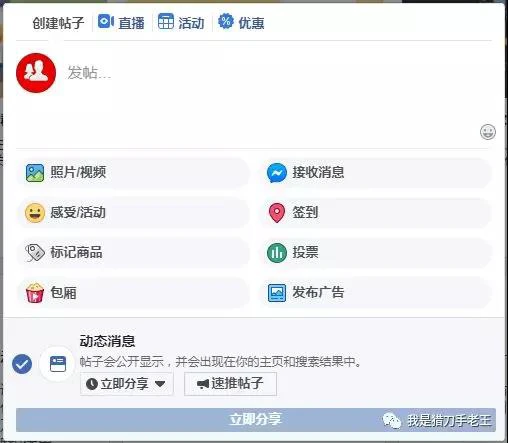Click the 帖子会公开显示 description text
This screenshot has width=508, height=443.
(x=220, y=361)
